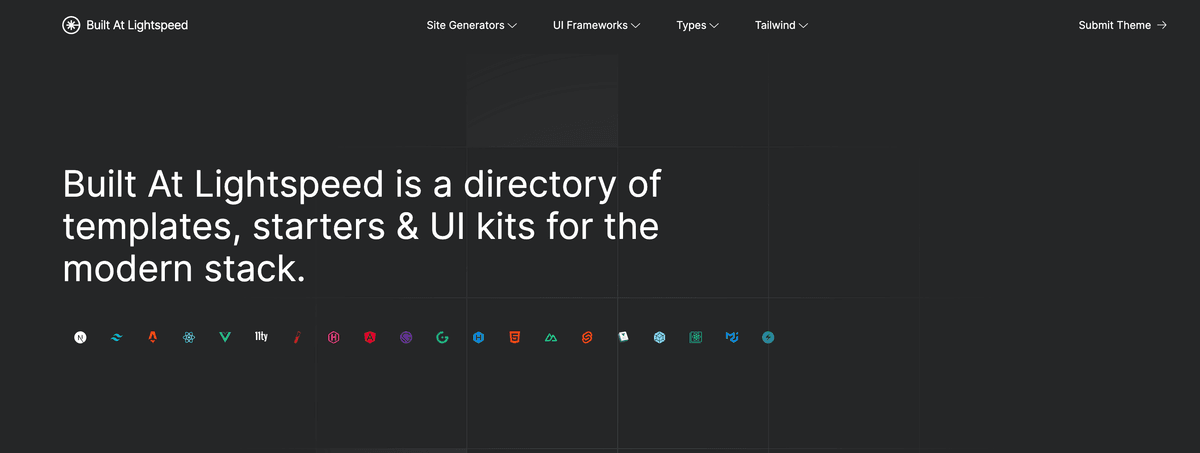Choose the Astro icon
The width and height of the screenshot is (1200, 453).
(x=152, y=338)
